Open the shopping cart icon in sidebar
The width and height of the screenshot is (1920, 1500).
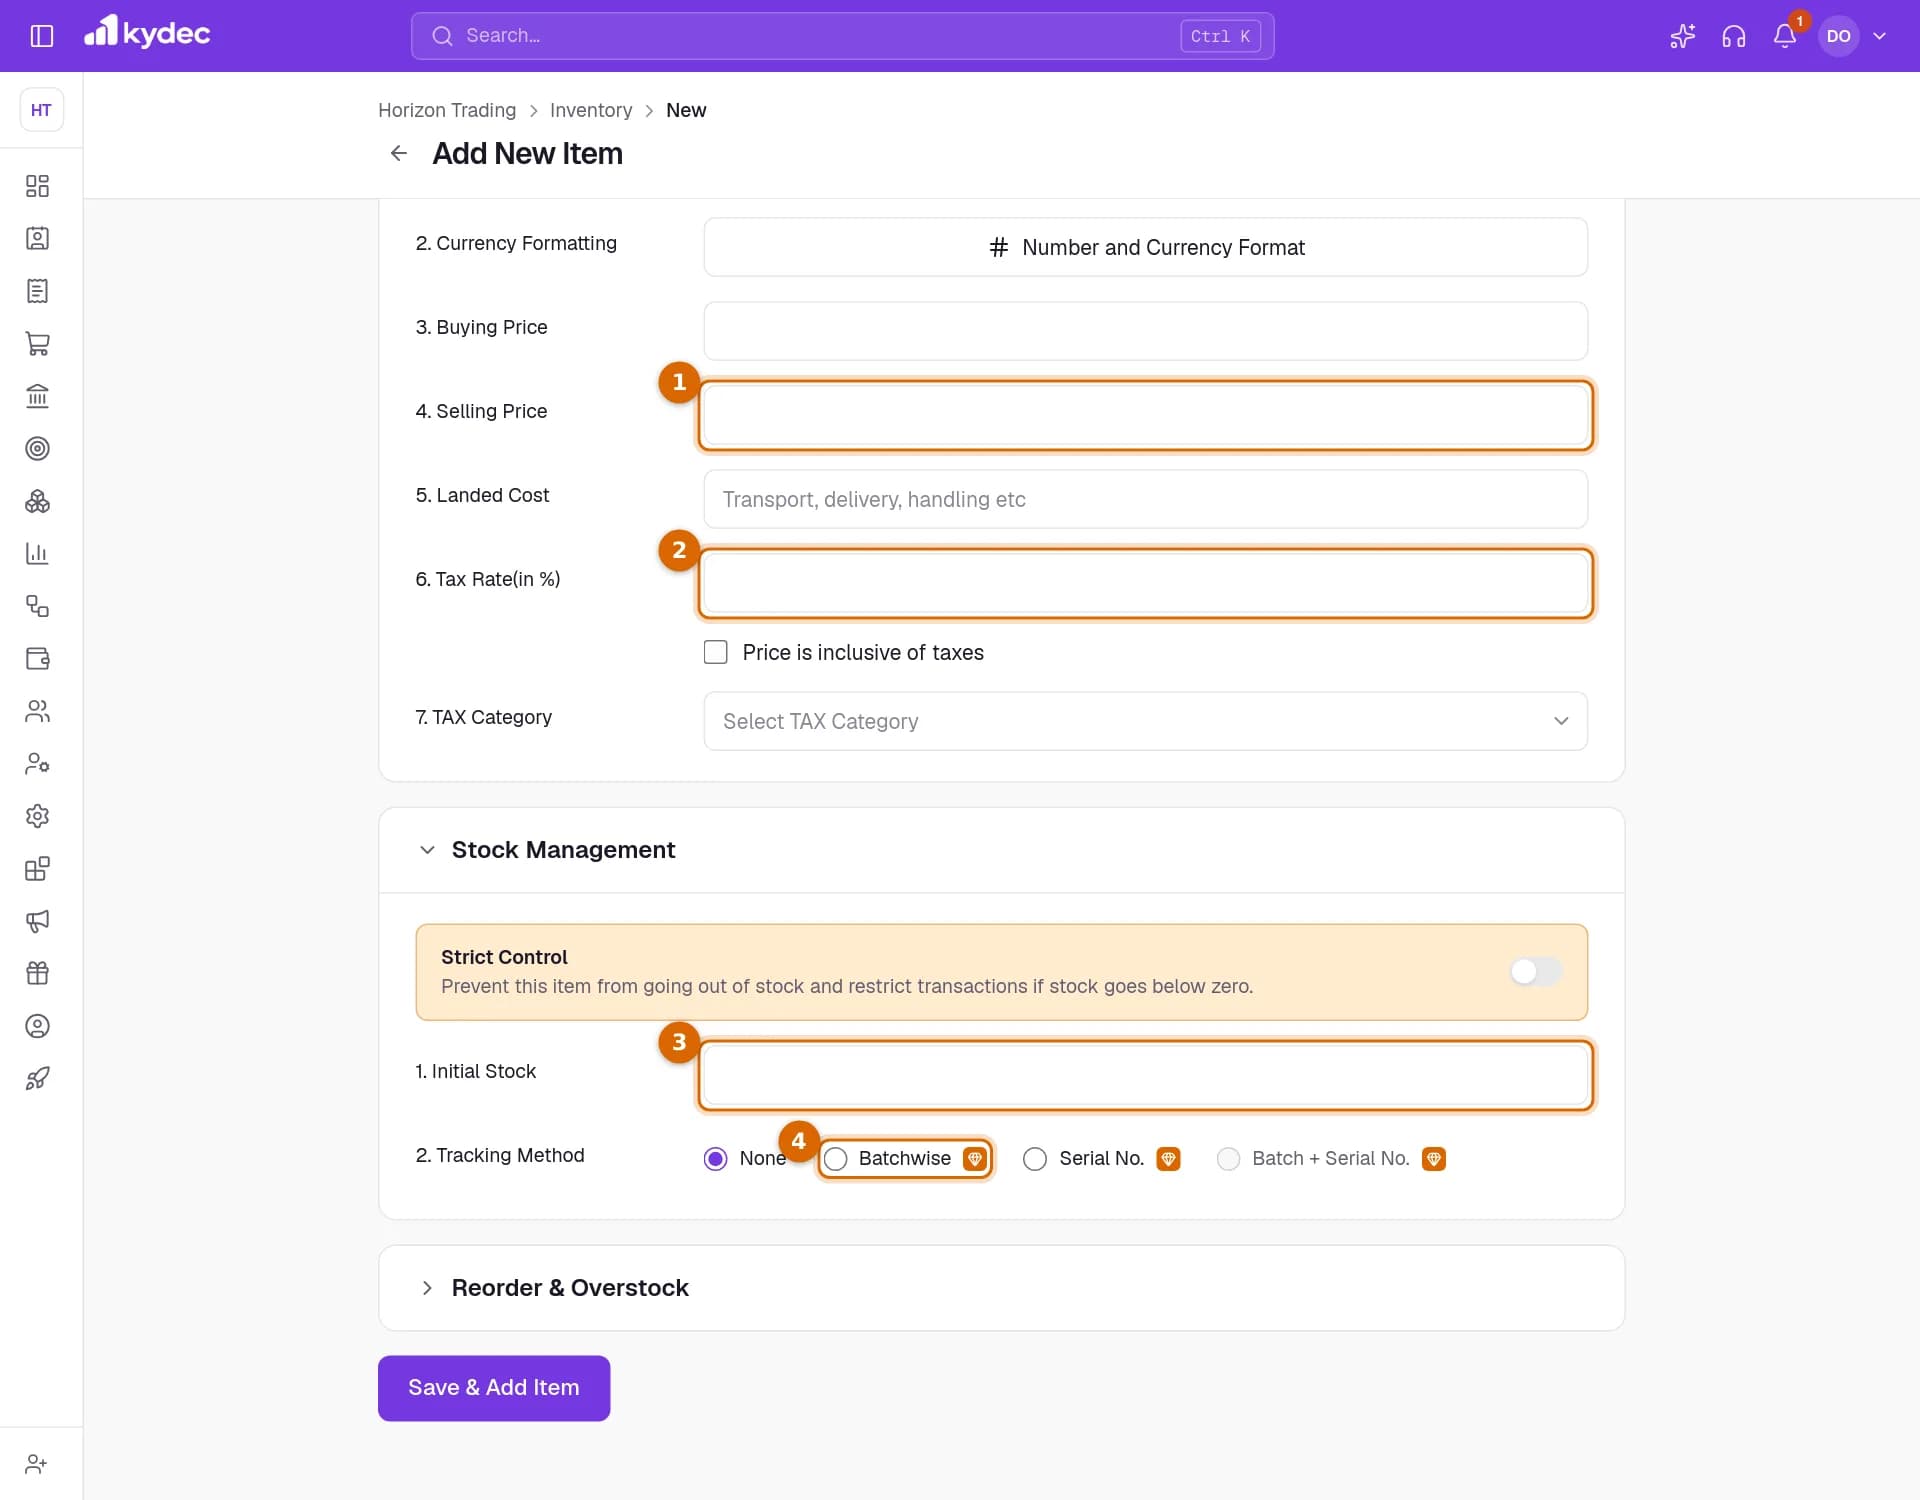(38, 344)
